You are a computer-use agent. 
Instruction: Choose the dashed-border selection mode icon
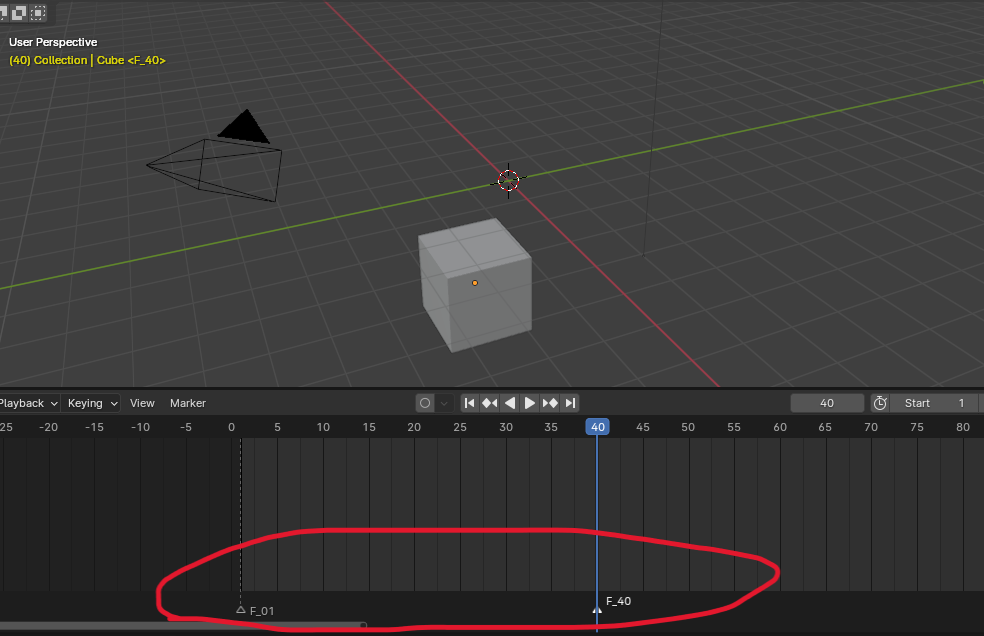click(38, 13)
